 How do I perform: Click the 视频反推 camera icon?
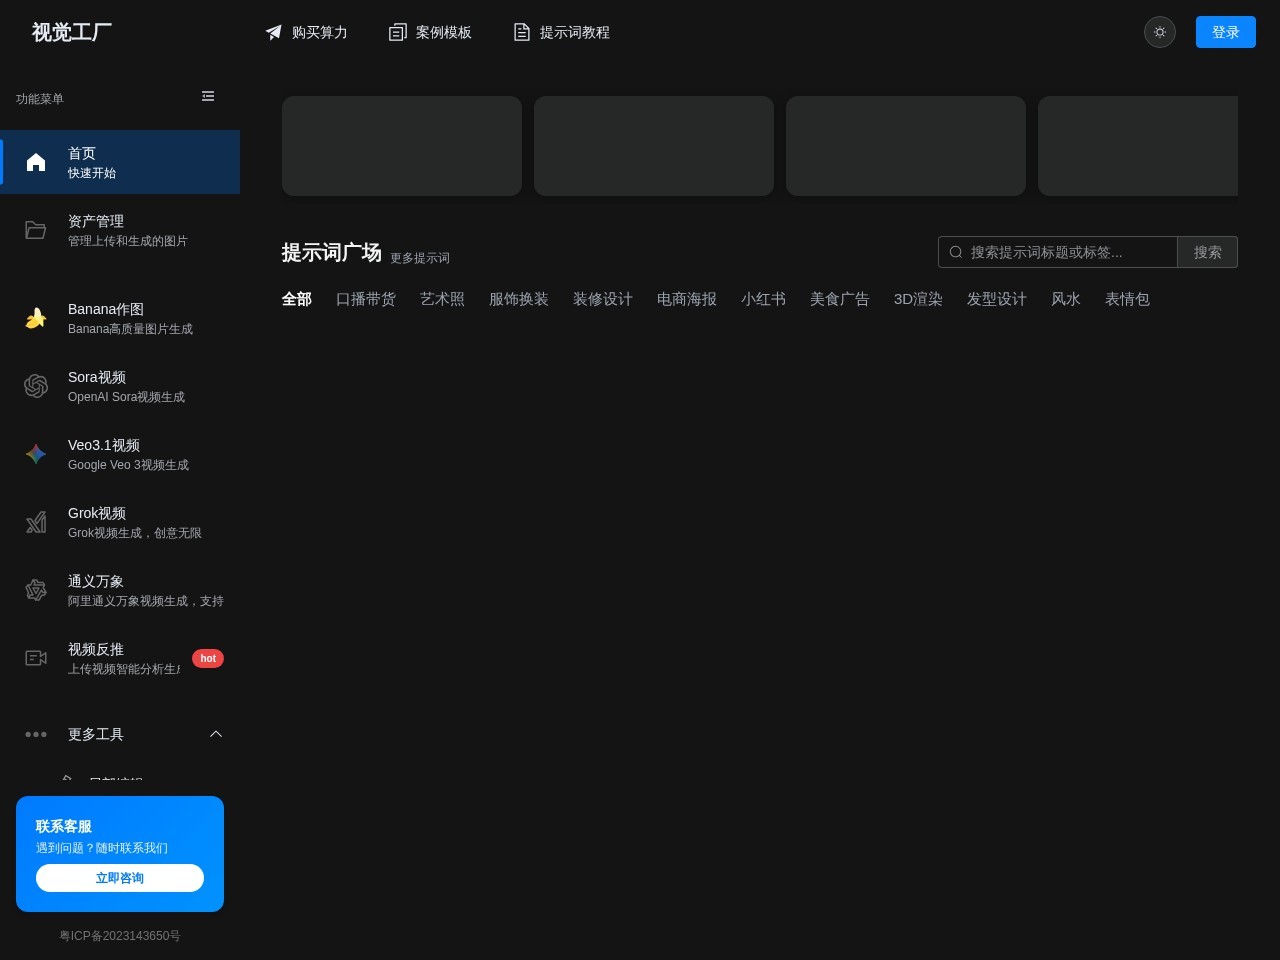(36, 658)
